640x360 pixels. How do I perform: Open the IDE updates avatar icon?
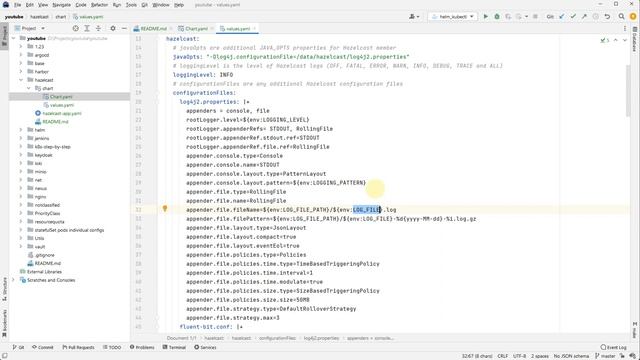pos(633,17)
